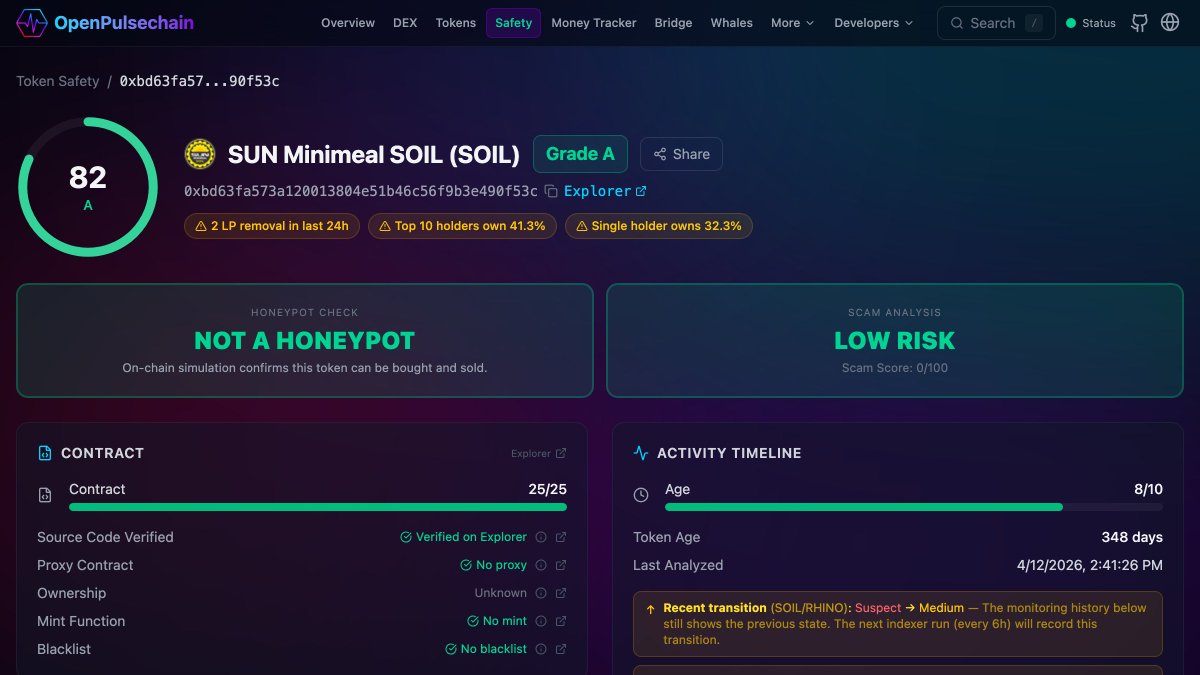Screen dimensions: 1200x675
Task: Show info for Mint Function row
Action: click(541, 621)
